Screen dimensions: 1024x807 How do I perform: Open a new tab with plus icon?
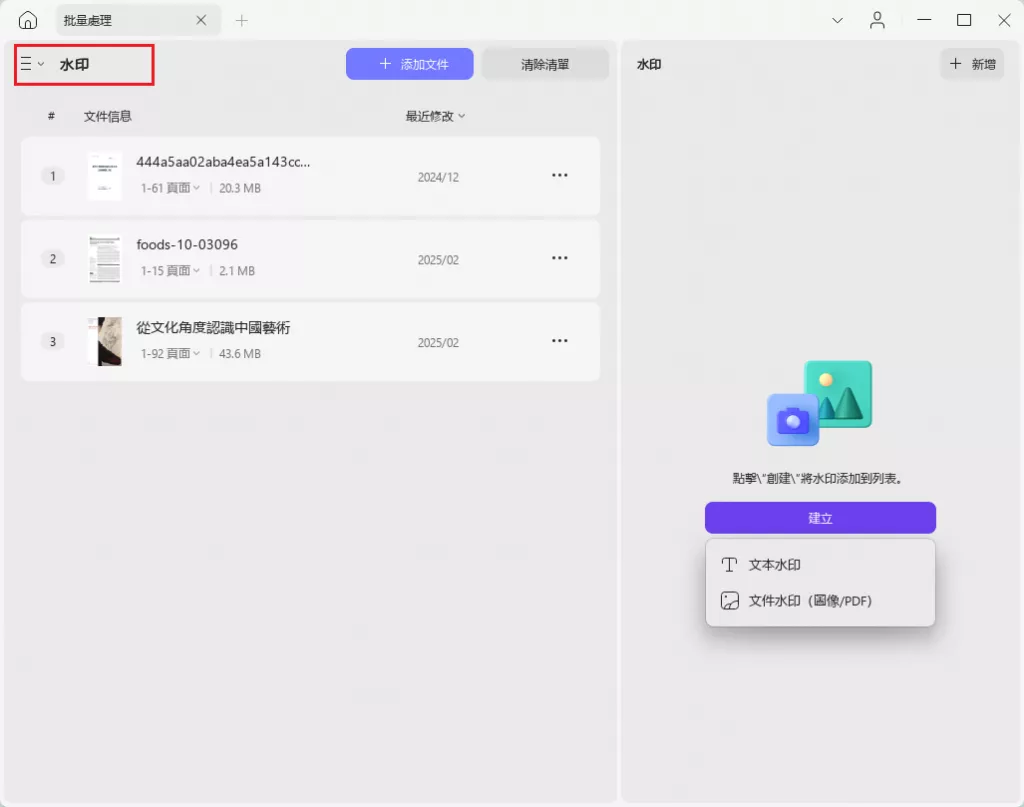coord(242,21)
